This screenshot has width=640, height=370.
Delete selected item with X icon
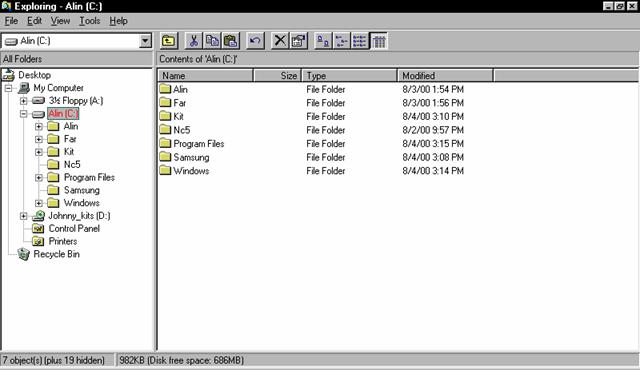(x=280, y=41)
